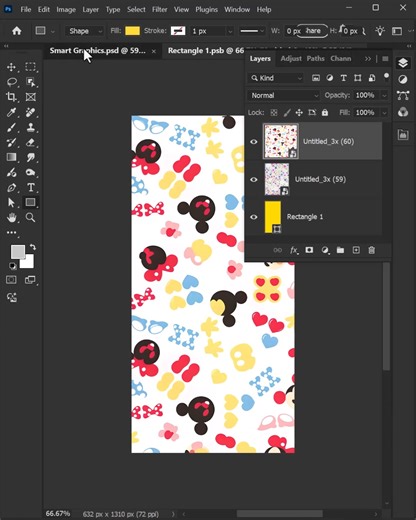The height and width of the screenshot is (520, 416).
Task: Select the Lasso tool
Action: (x=12, y=82)
